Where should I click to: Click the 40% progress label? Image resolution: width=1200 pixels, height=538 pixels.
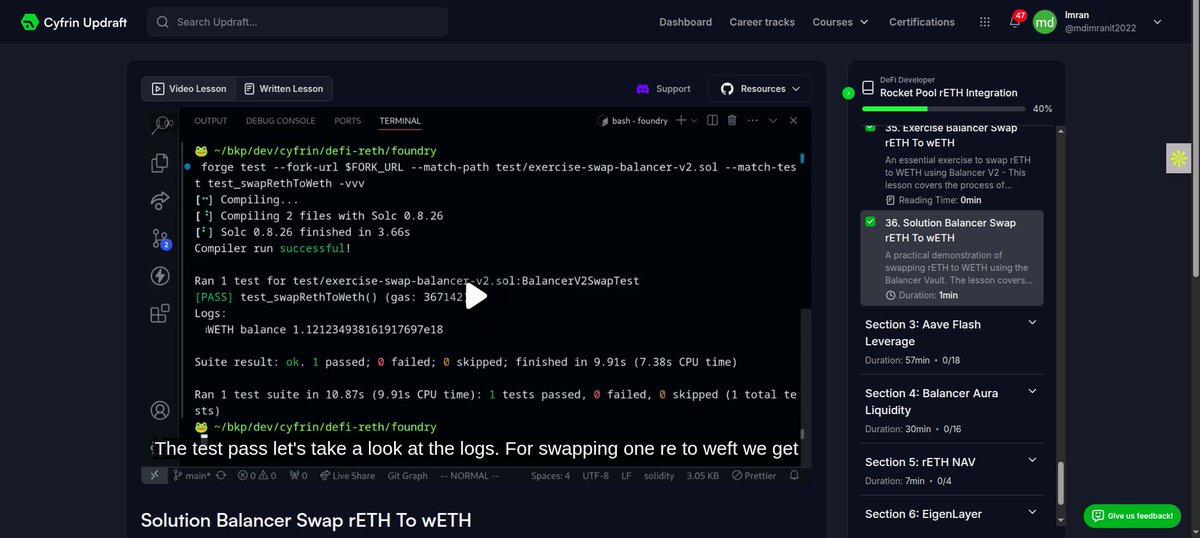point(1042,108)
